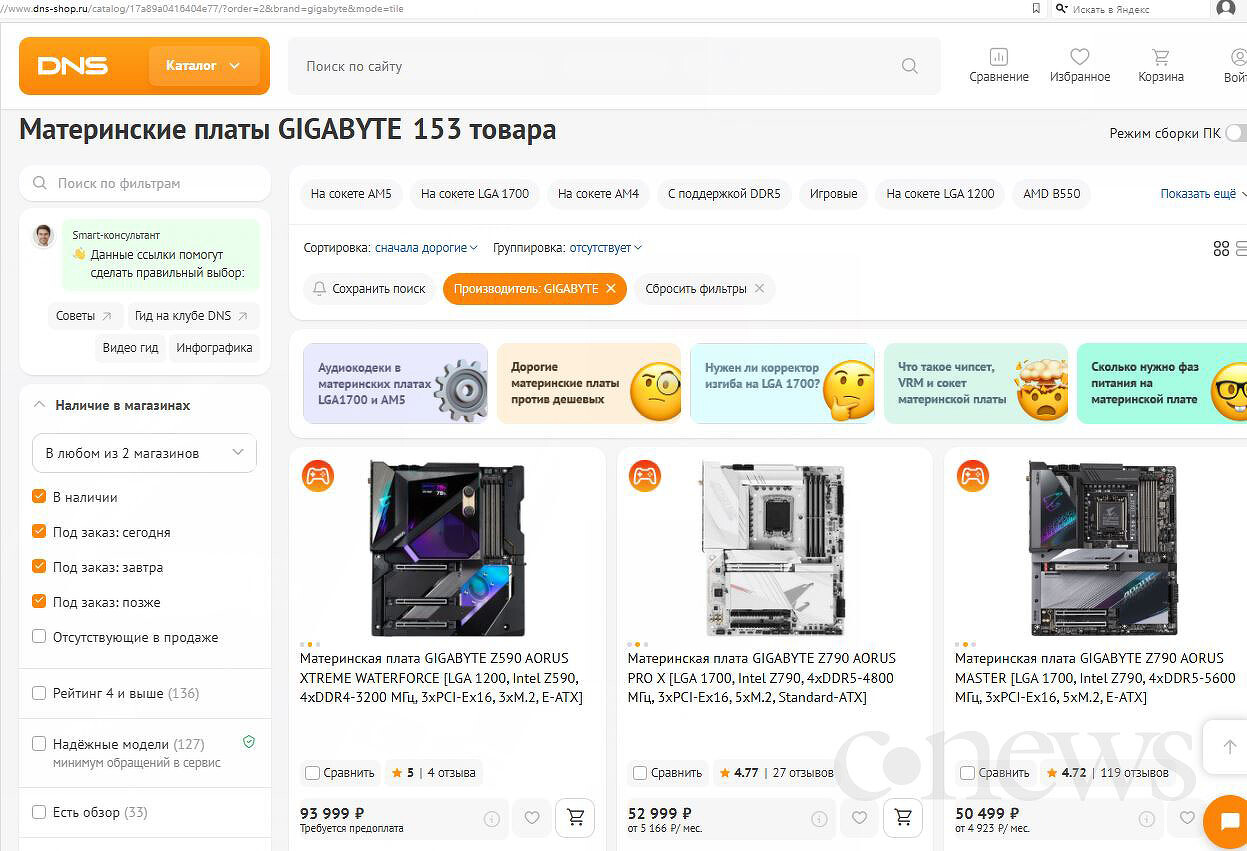Add Z590 AORUS XTREME WATERFORCE to favorites
Image resolution: width=1247 pixels, height=851 pixels.
[532, 818]
